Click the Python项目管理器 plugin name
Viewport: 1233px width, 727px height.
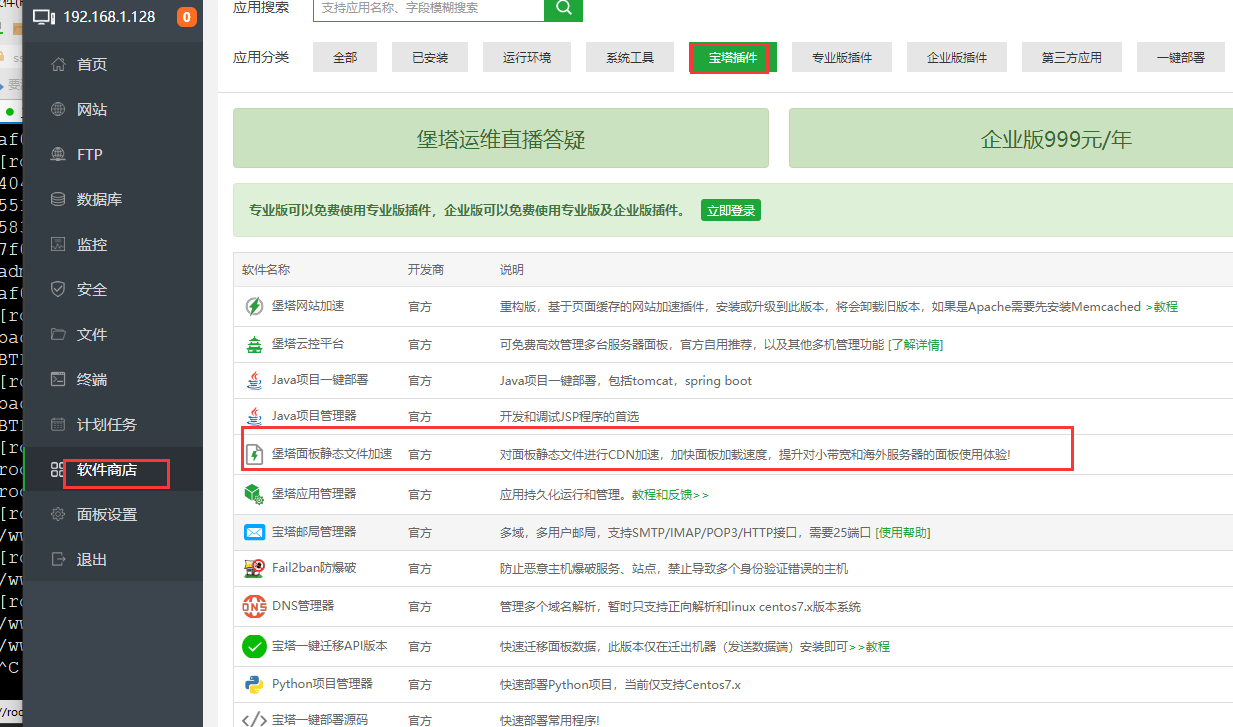point(322,684)
